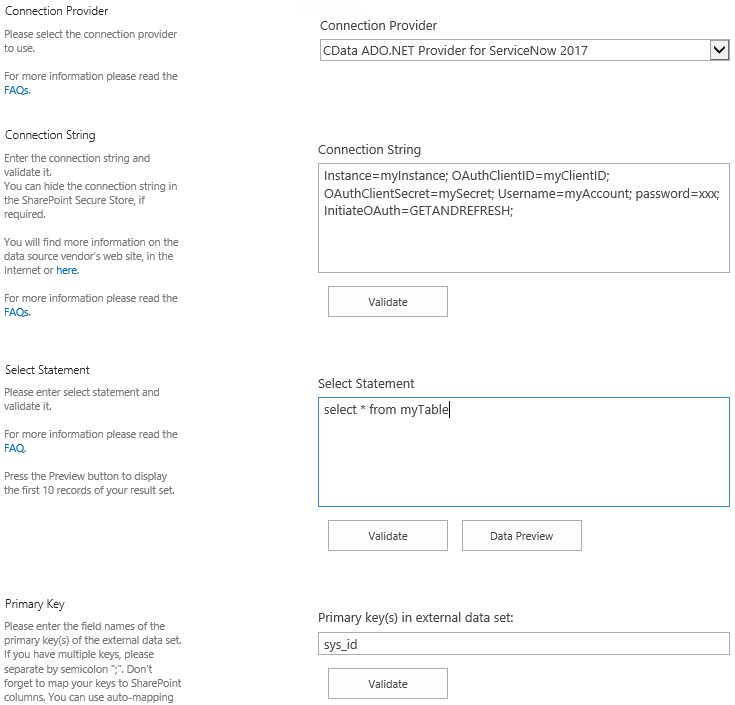The image size is (735, 705).
Task: Click the Primary Key section heading
Action: point(35,604)
